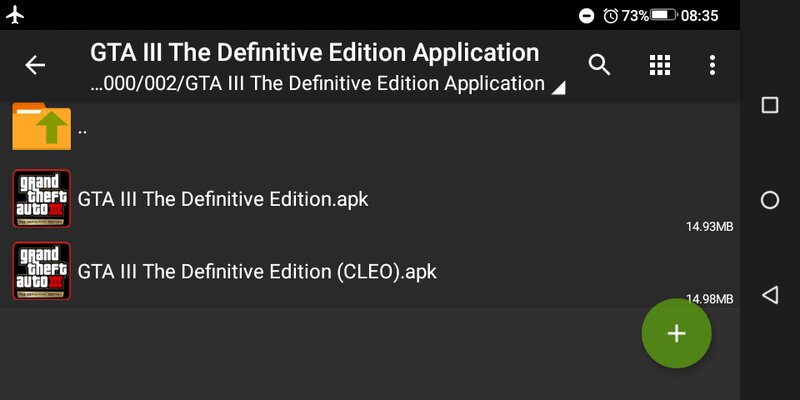Tap the Android recent apps square button
This screenshot has width=800, height=400.
(x=770, y=105)
